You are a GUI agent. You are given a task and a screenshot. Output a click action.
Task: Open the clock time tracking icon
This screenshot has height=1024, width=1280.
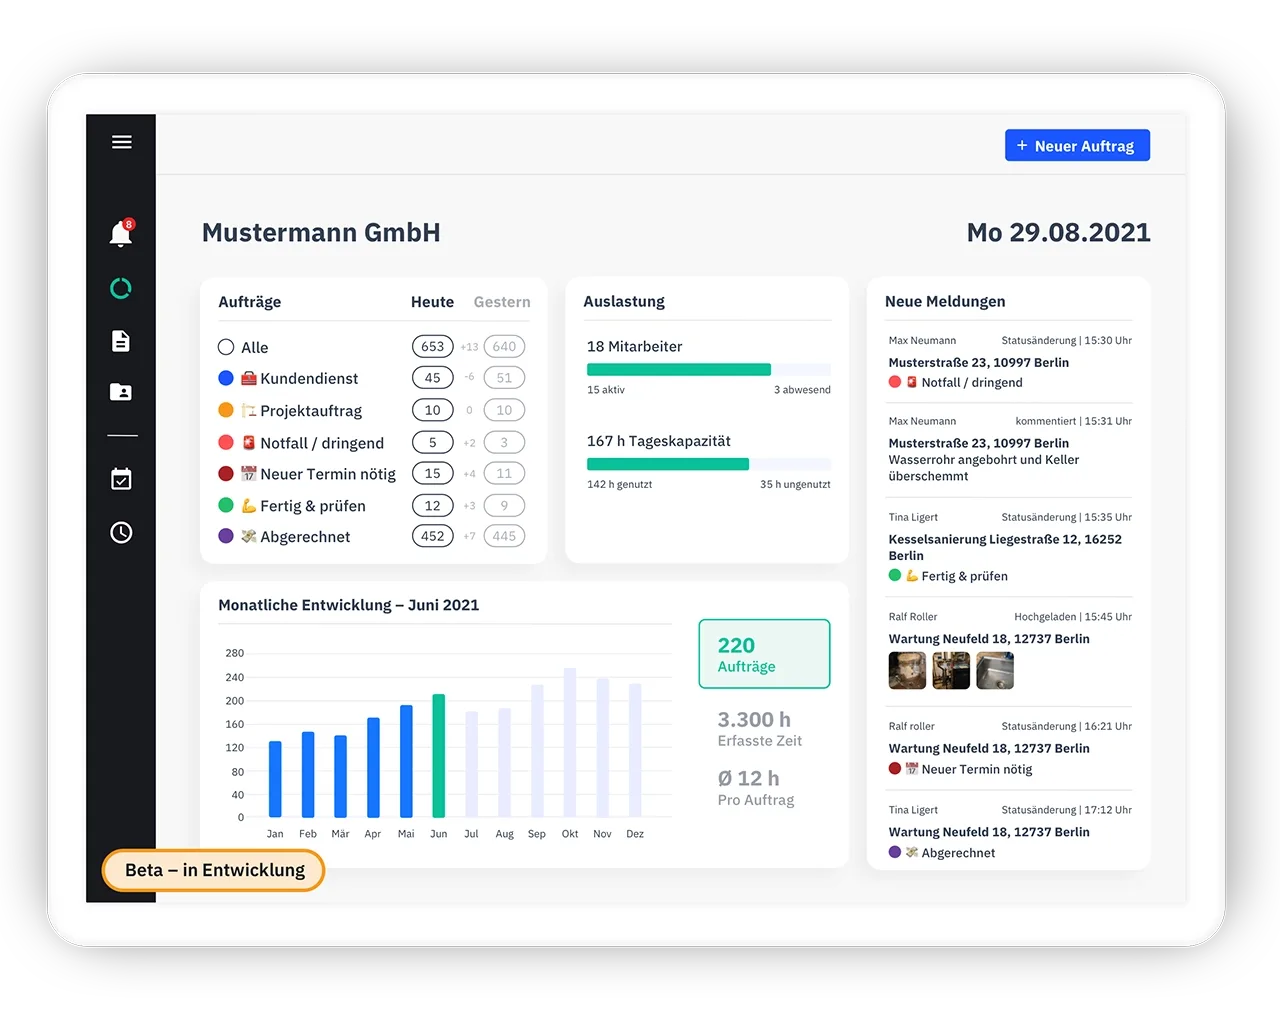(121, 532)
